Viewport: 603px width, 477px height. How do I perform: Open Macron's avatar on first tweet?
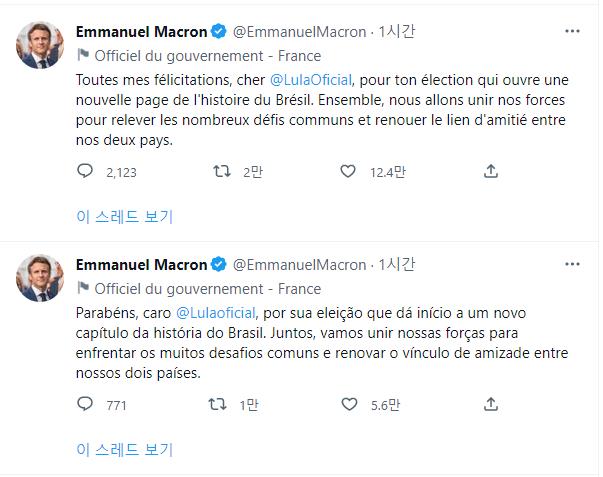[39, 45]
